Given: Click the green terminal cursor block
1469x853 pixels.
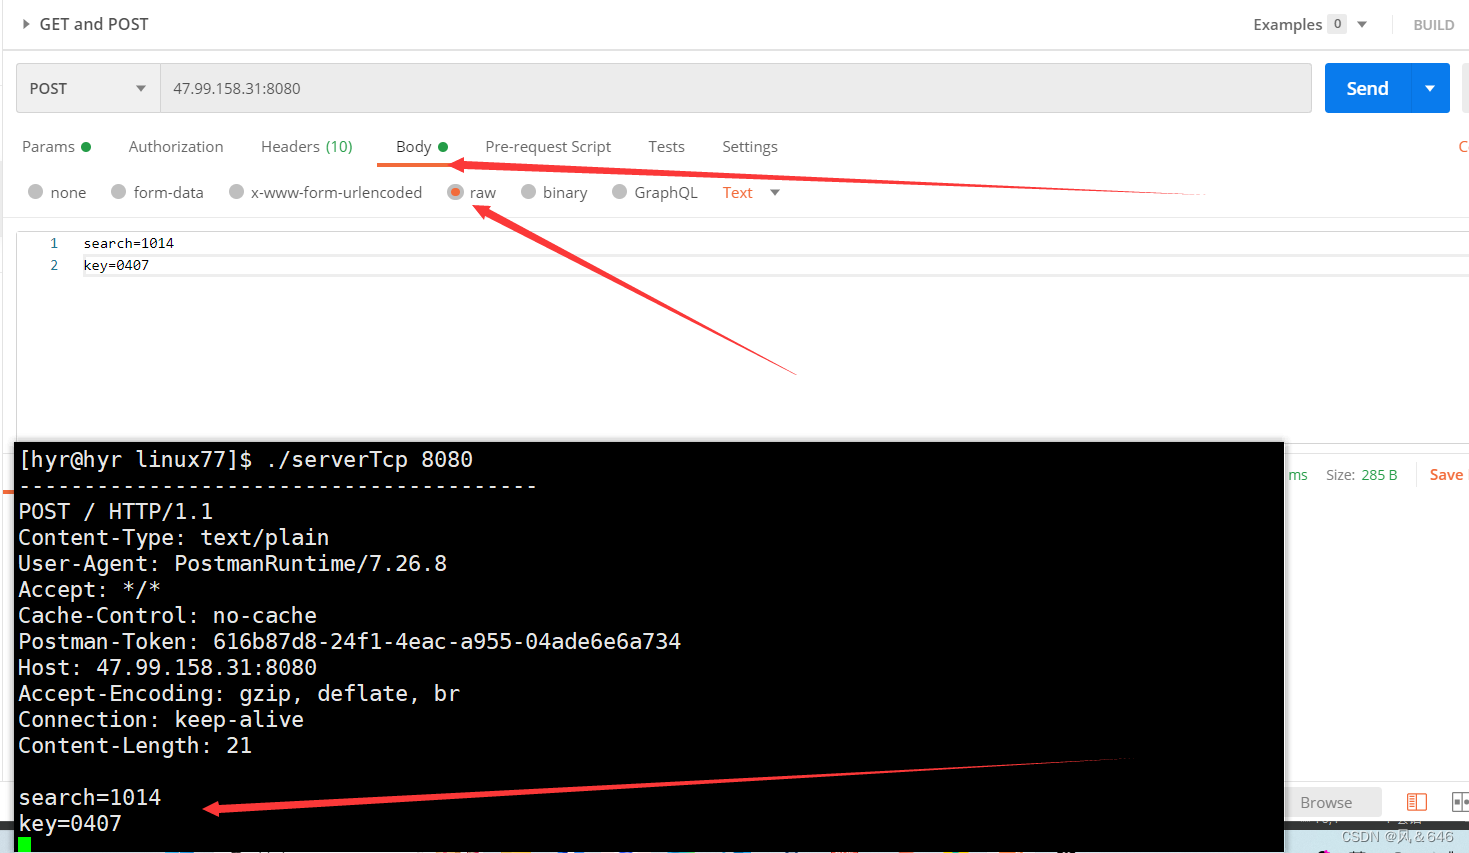Looking at the screenshot, I should point(24,845).
